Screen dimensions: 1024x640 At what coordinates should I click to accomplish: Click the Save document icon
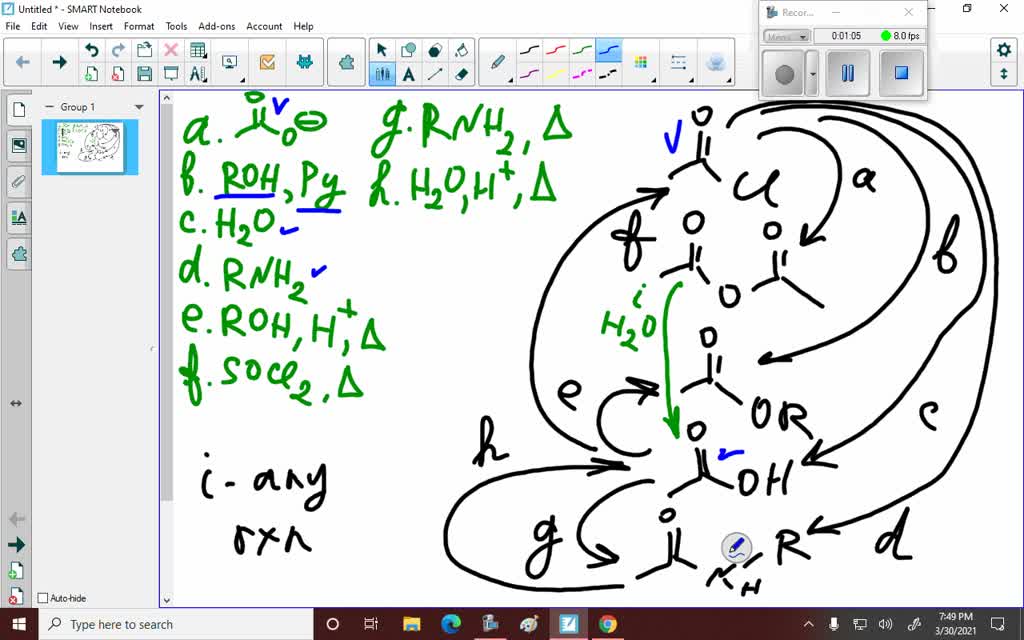tap(144, 73)
